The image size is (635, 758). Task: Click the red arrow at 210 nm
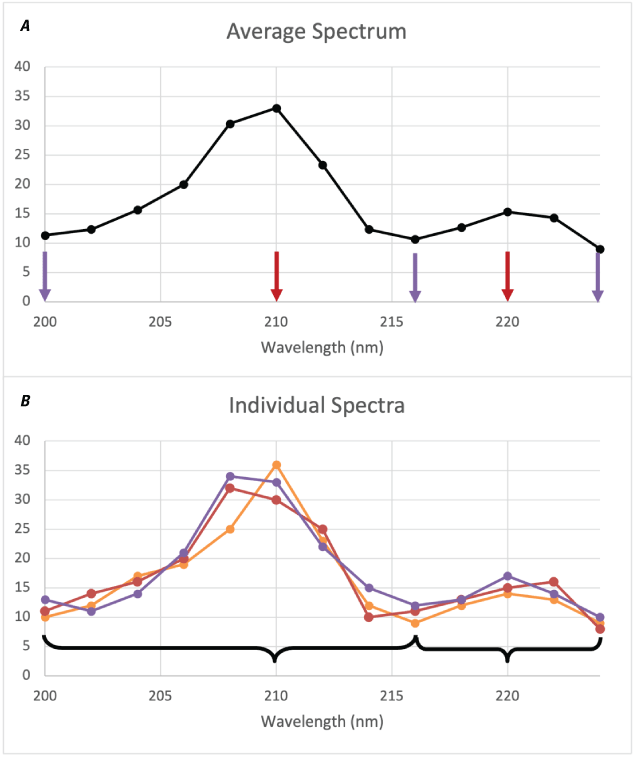click(x=277, y=276)
